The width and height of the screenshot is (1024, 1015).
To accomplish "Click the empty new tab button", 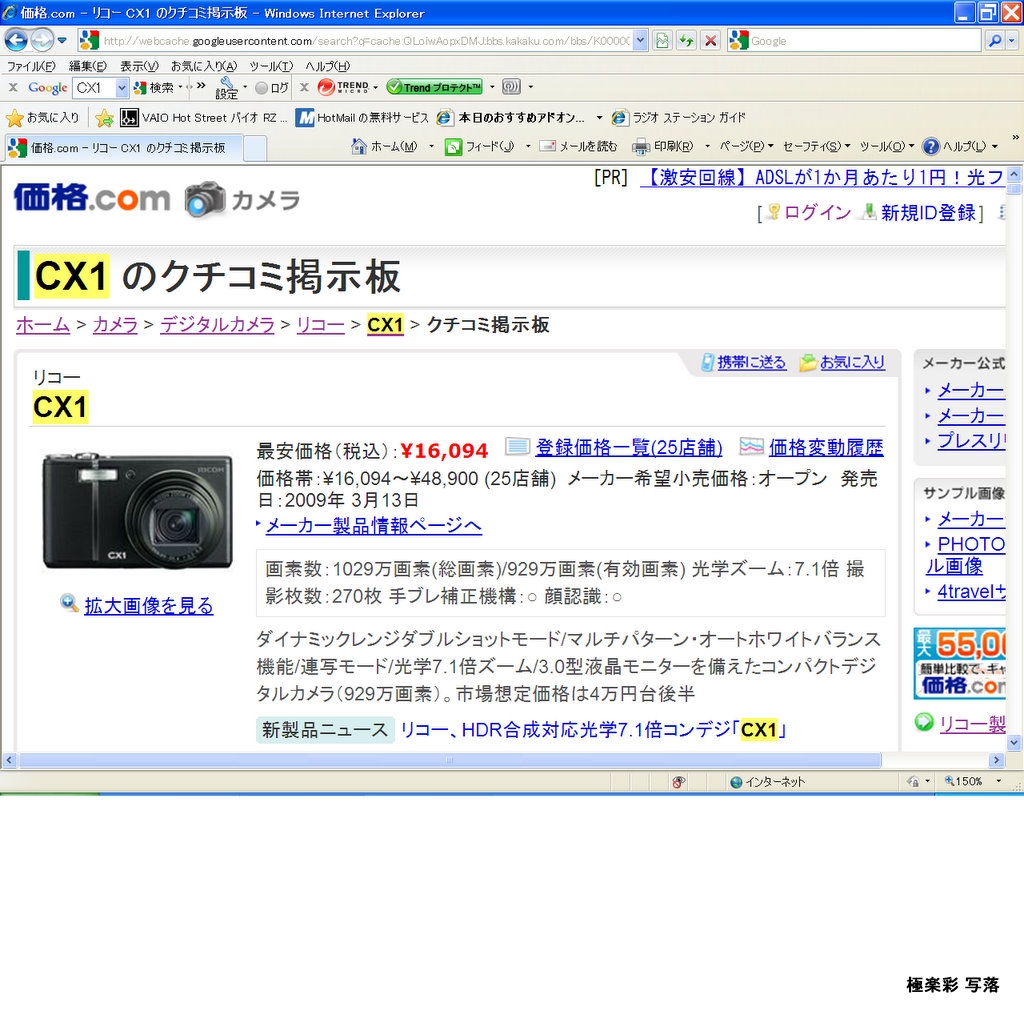I will (x=255, y=148).
